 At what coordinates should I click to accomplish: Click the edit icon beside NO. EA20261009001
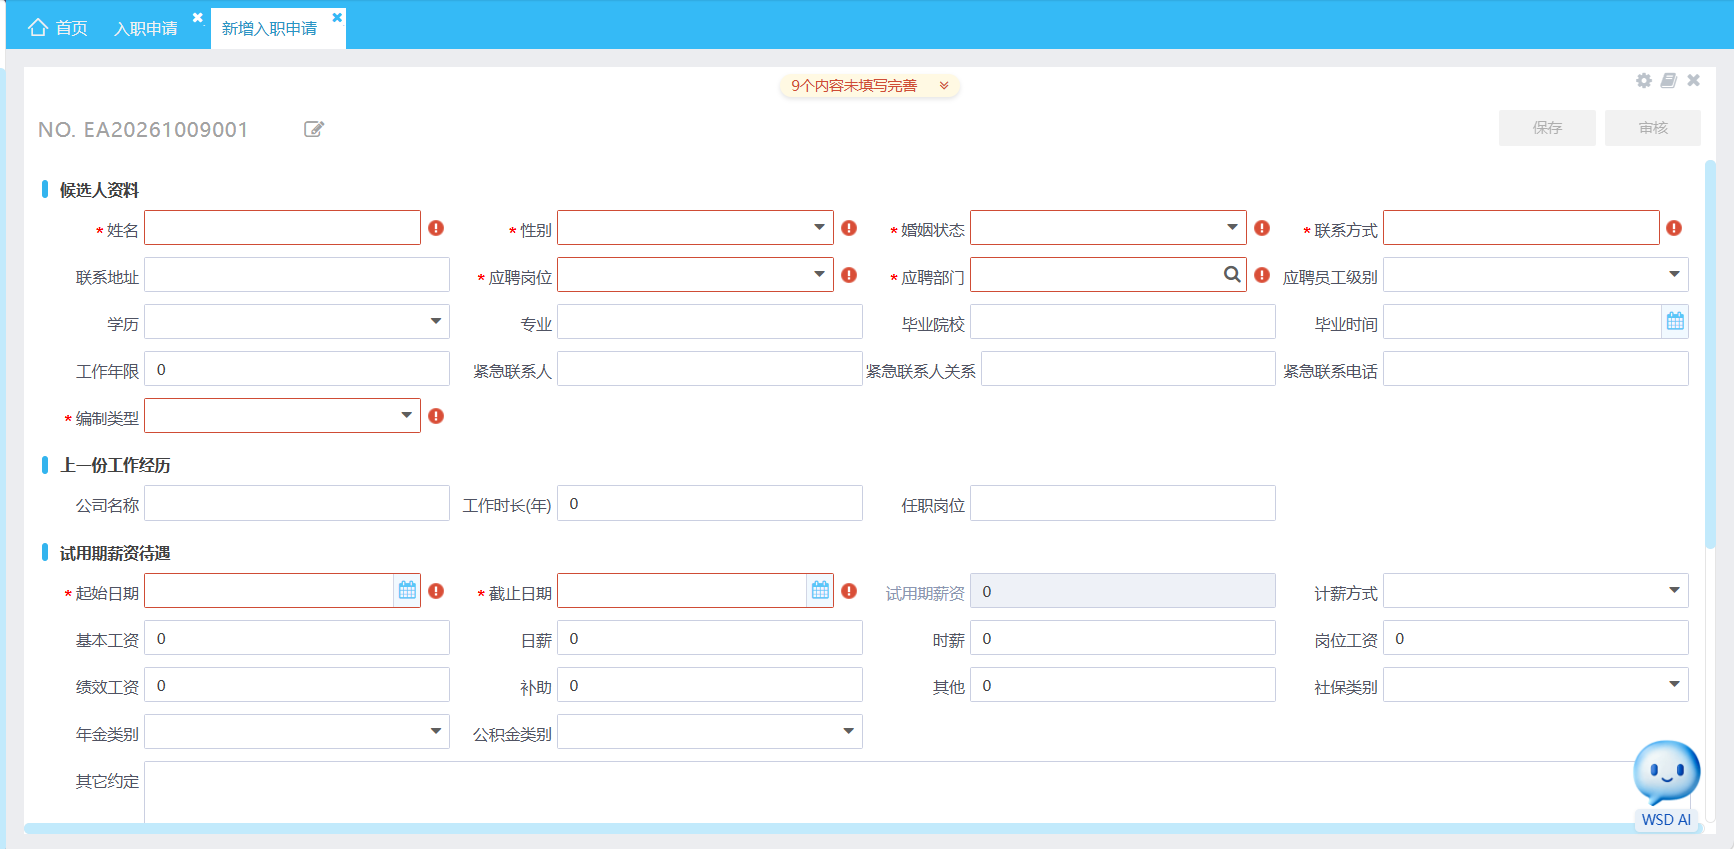[314, 129]
